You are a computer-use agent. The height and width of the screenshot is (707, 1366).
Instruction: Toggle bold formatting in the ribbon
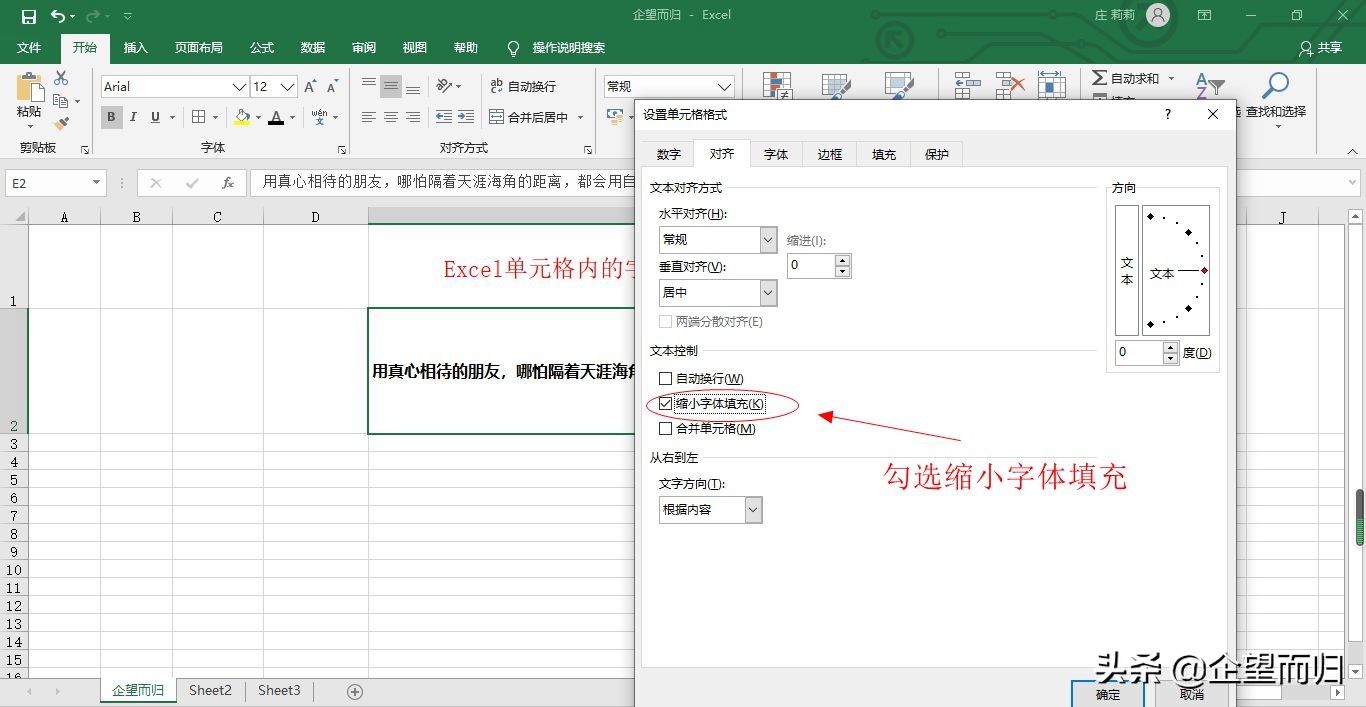coord(110,116)
